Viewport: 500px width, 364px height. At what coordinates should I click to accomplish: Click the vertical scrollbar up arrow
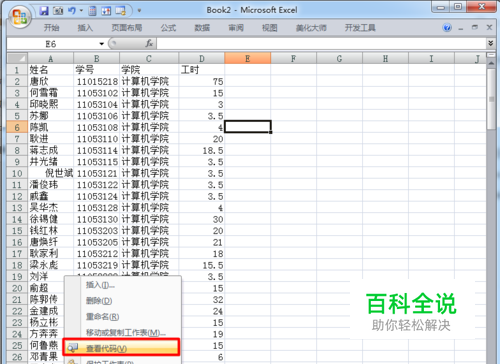point(491,63)
